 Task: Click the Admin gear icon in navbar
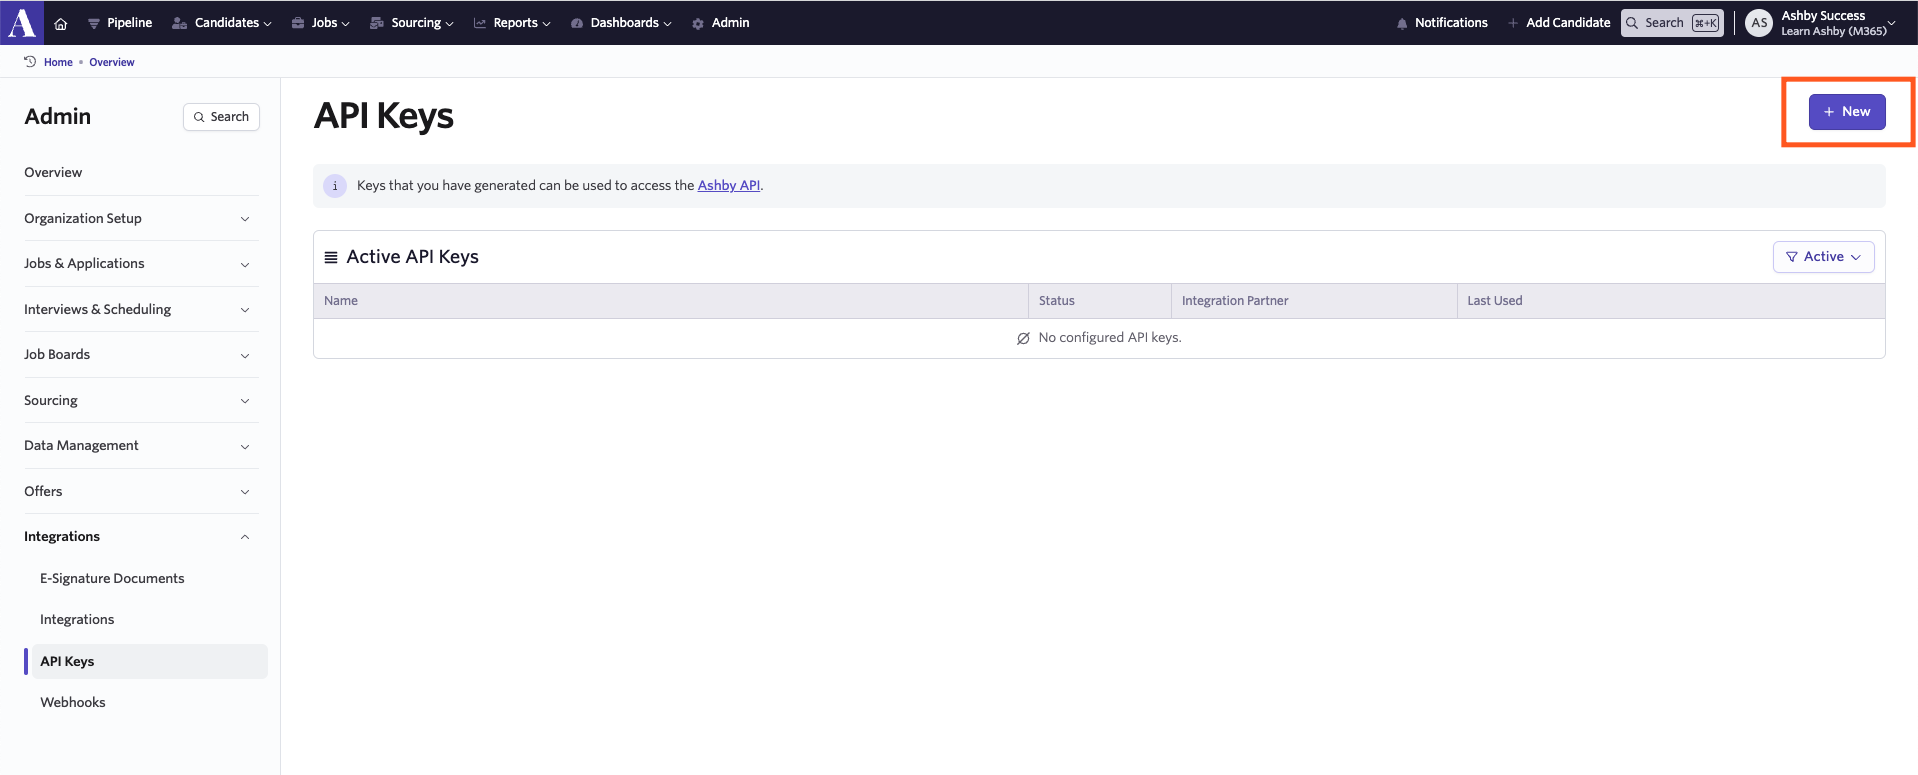(698, 23)
